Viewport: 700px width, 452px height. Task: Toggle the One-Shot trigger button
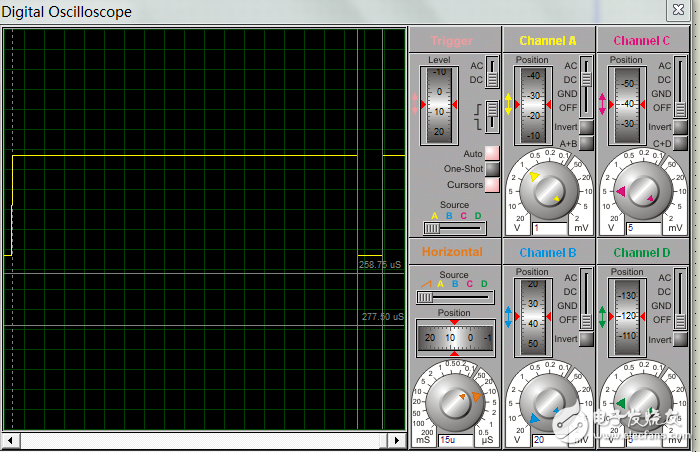point(492,169)
